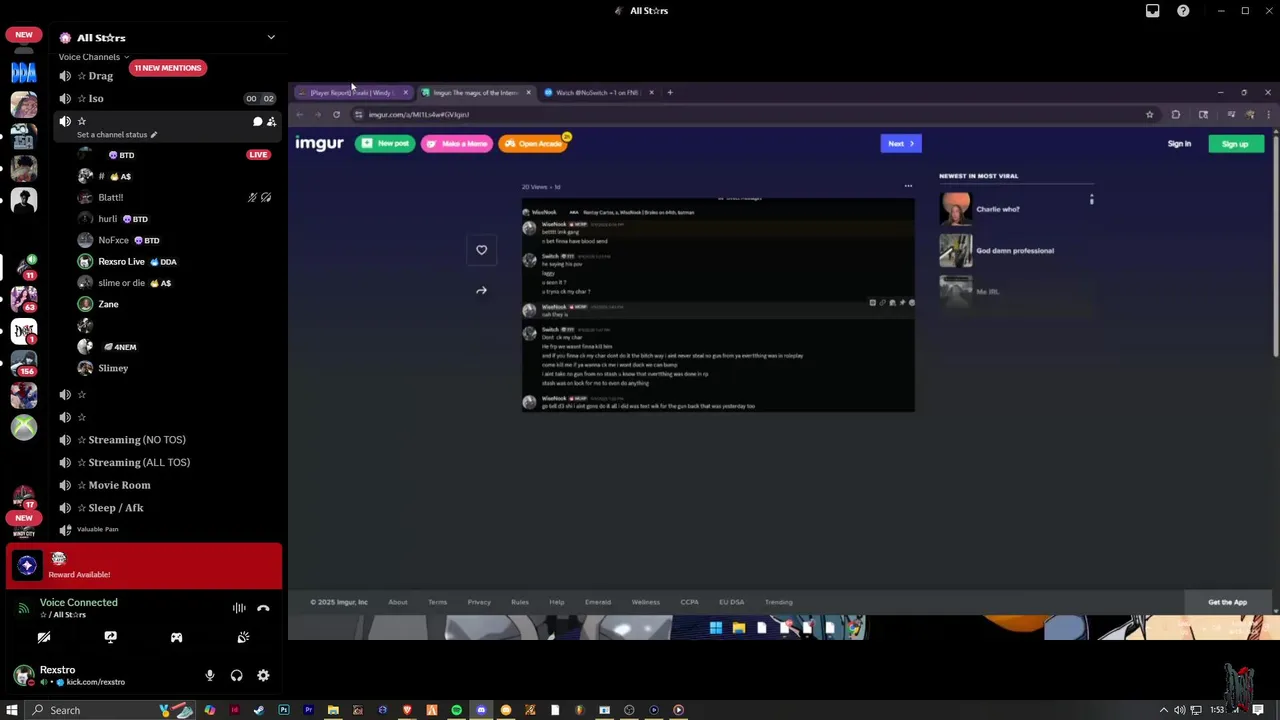Select user Slimey in voice list
The height and width of the screenshot is (720, 1280).
coord(113,368)
